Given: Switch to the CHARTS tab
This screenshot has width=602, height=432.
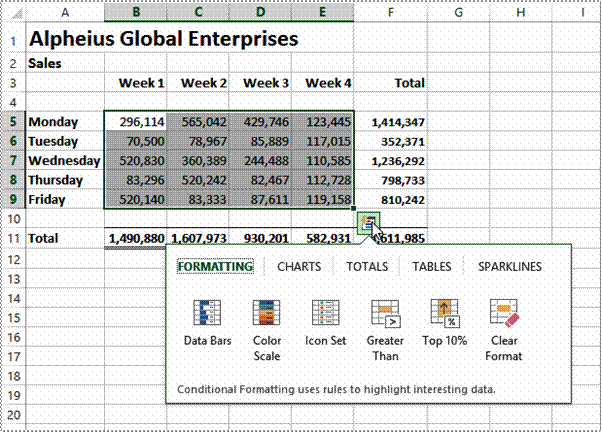Looking at the screenshot, I should point(299,266).
